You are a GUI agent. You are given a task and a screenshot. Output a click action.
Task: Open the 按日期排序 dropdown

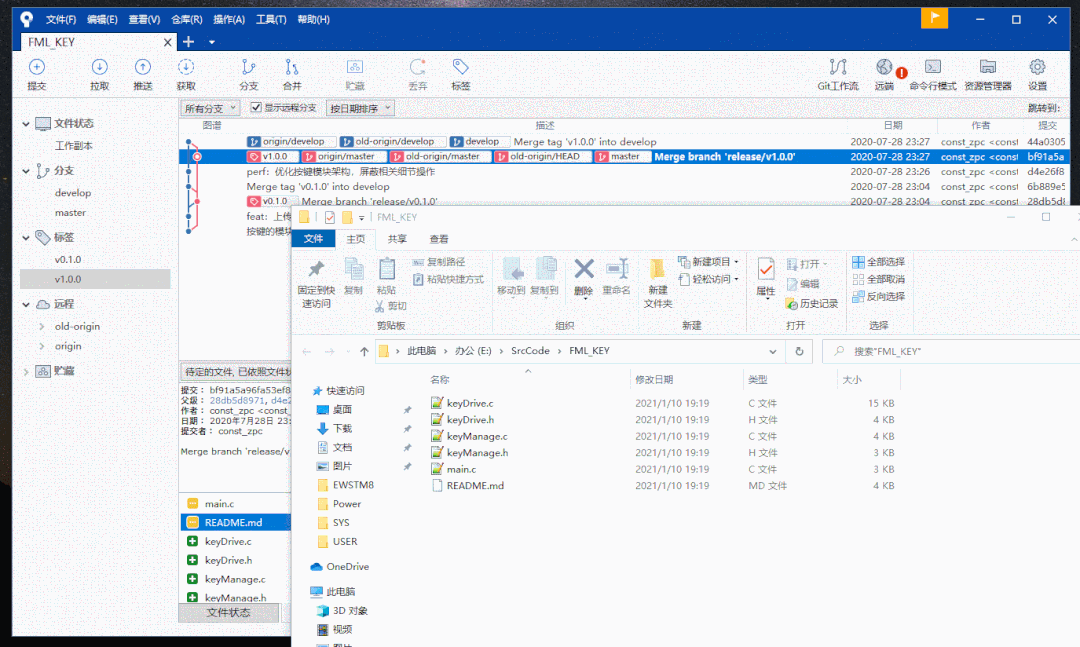(360, 108)
